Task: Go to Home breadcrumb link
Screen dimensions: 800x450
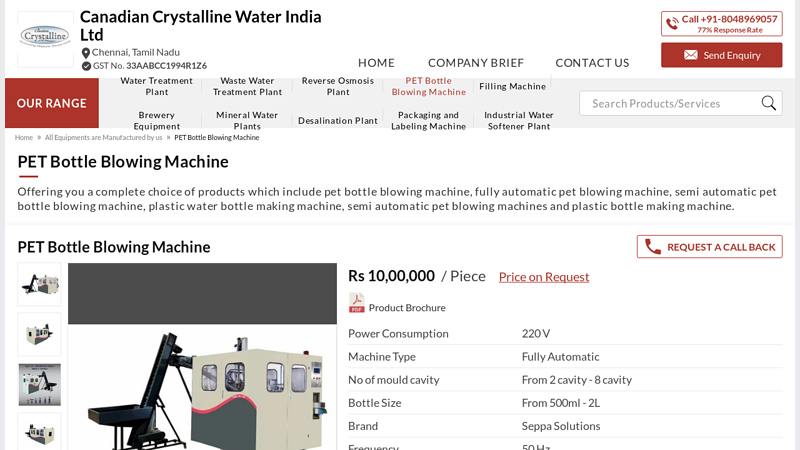Action: 23,137
